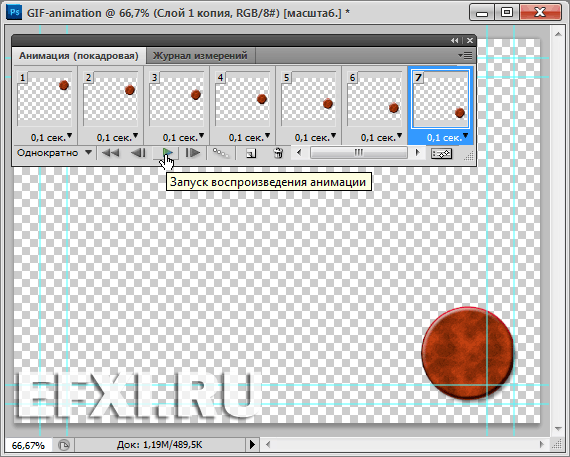Open animation panel options menu
Viewport: 570px width, 457px height.
pyautogui.click(x=465, y=56)
